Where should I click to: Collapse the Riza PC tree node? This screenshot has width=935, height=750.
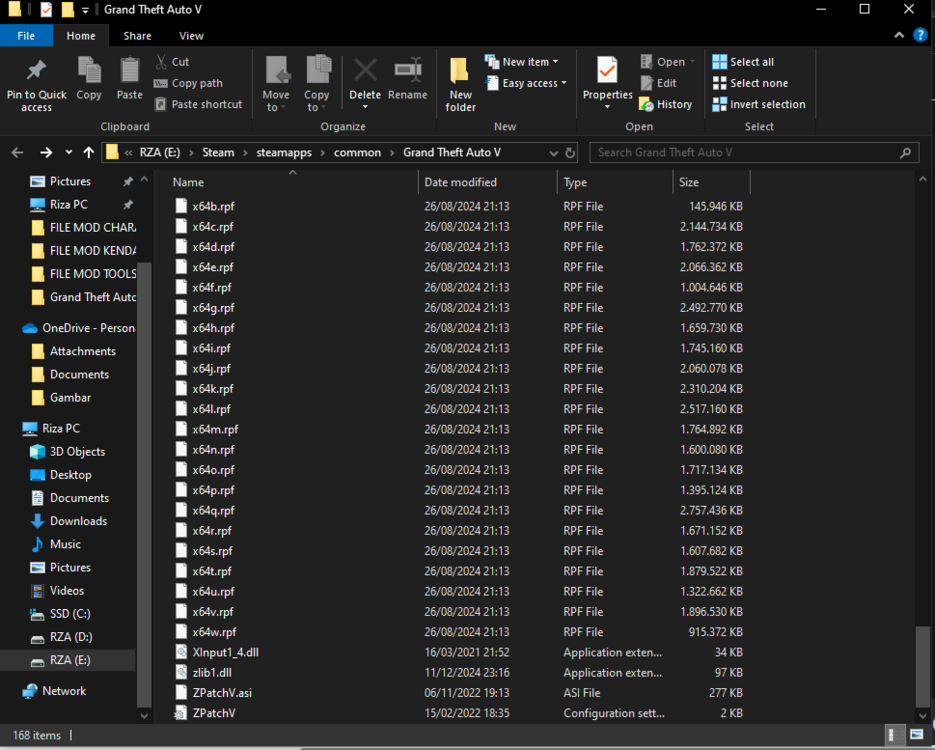15,428
